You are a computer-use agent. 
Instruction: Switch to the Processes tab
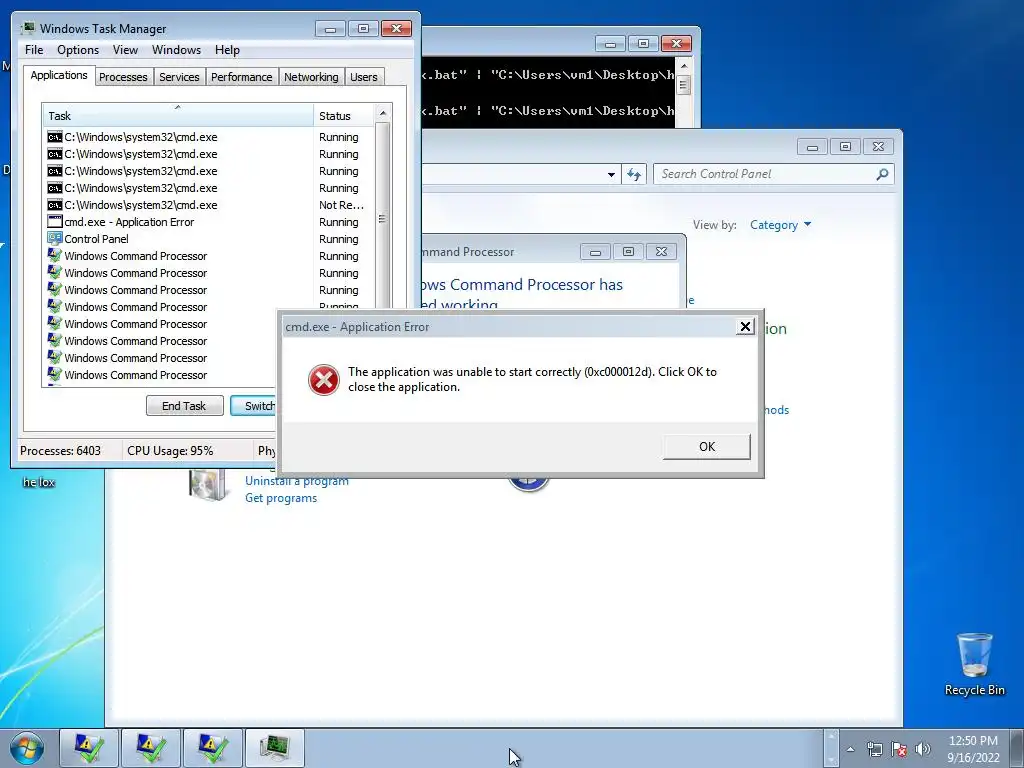123,77
